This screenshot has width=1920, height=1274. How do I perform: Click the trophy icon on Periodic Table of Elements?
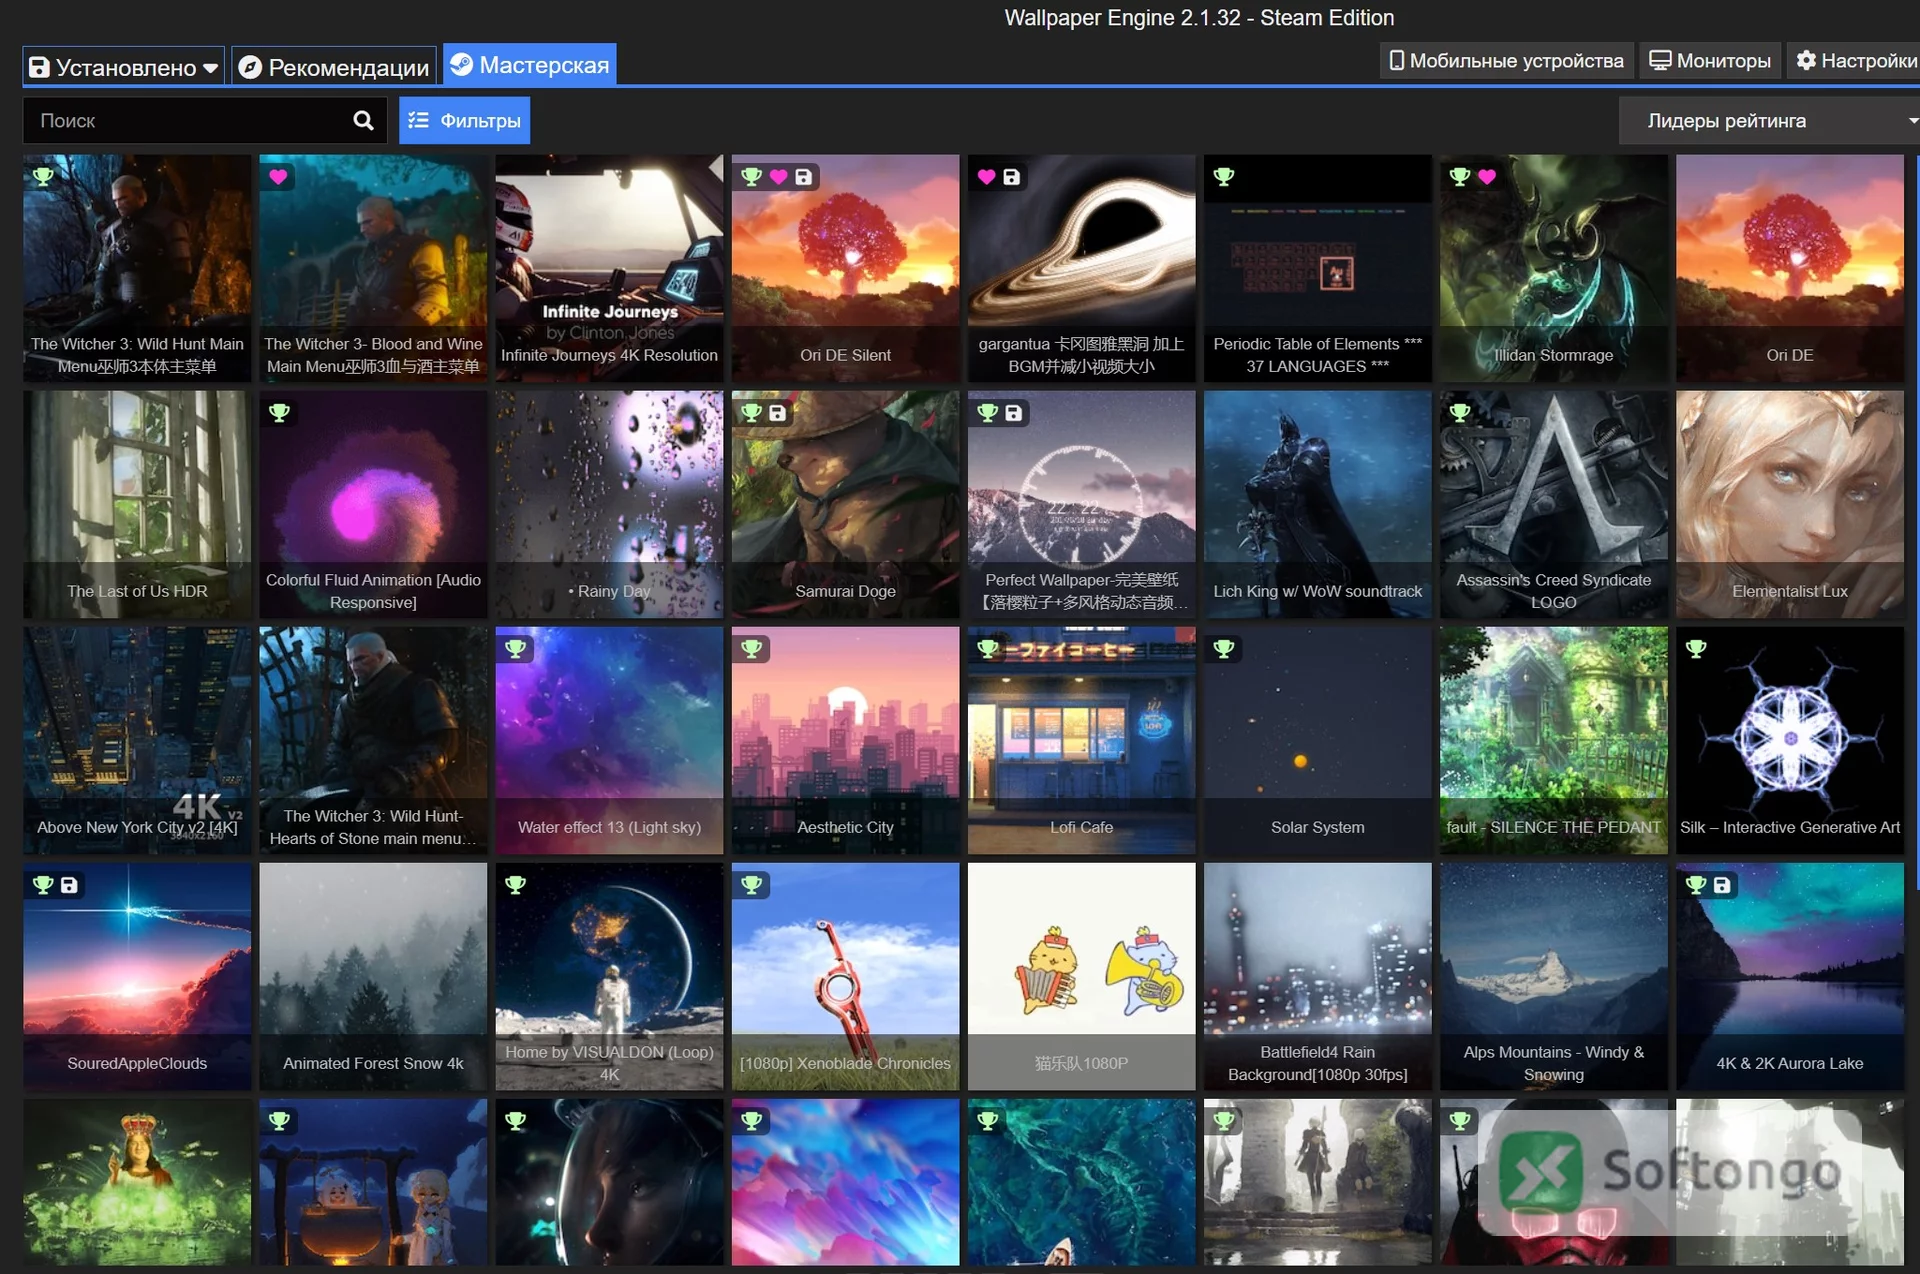click(1223, 177)
